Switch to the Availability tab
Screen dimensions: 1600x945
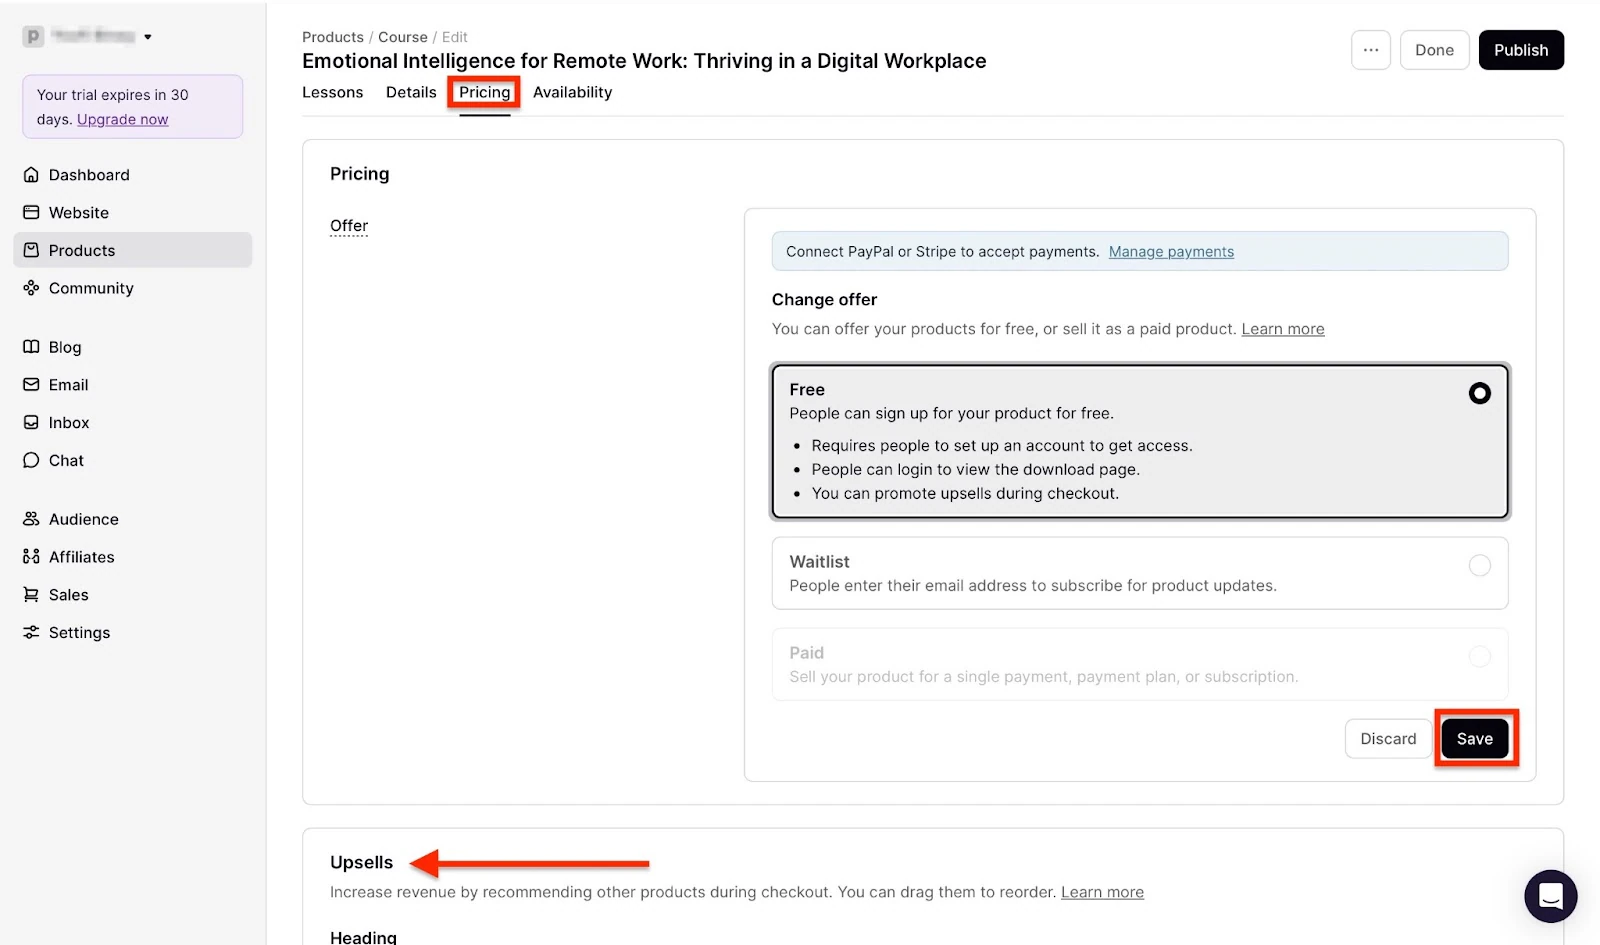click(x=572, y=92)
